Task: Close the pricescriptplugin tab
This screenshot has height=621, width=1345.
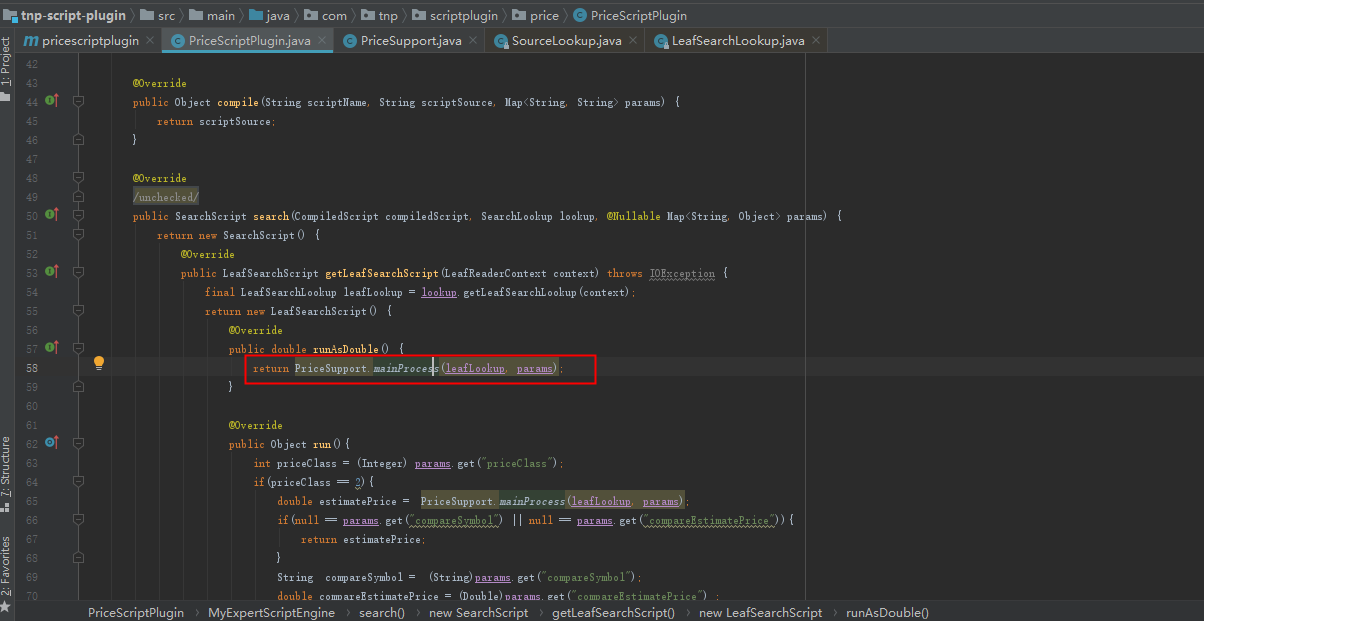Action: (x=150, y=41)
